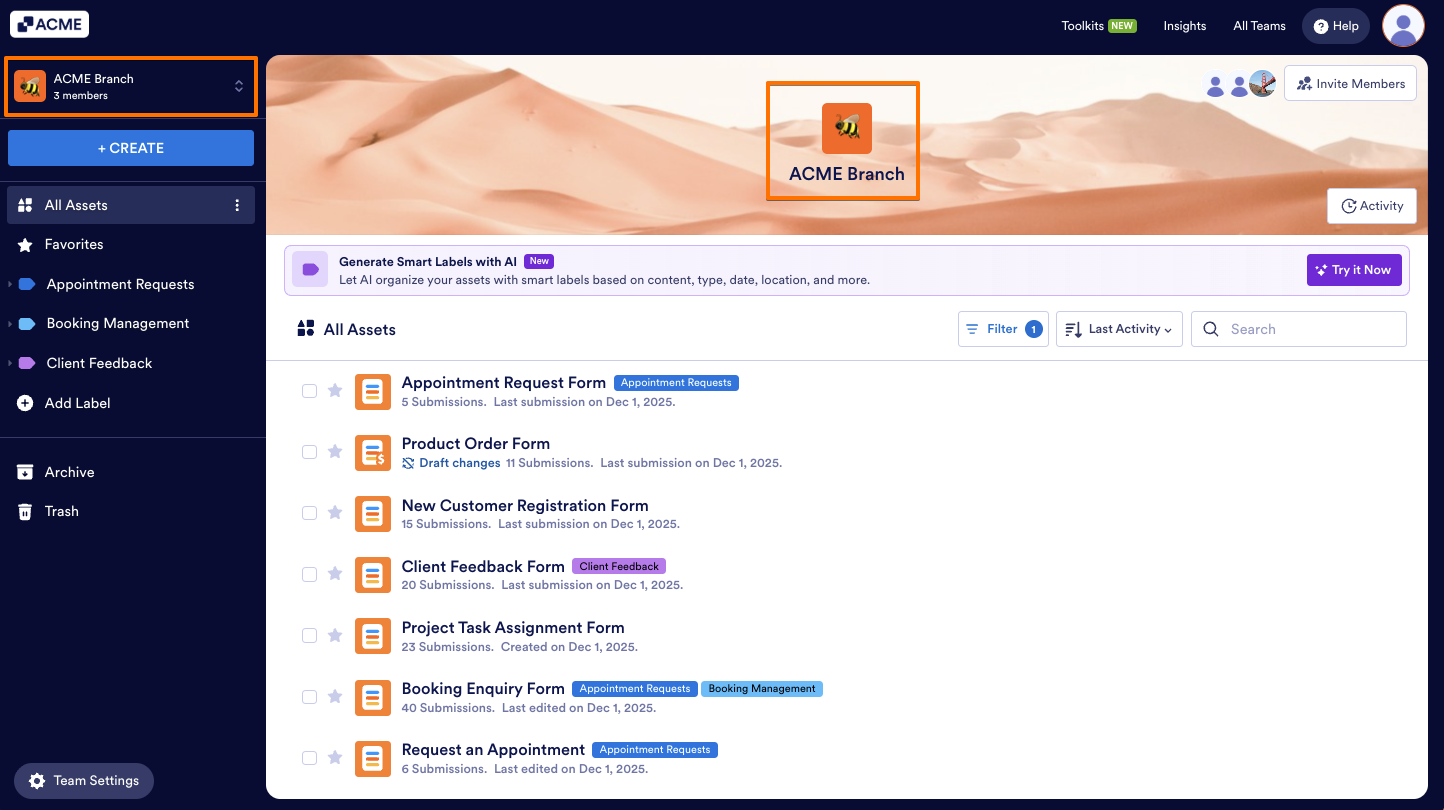
Task: Click the Appointment Request Form orange icon
Action: point(373,391)
